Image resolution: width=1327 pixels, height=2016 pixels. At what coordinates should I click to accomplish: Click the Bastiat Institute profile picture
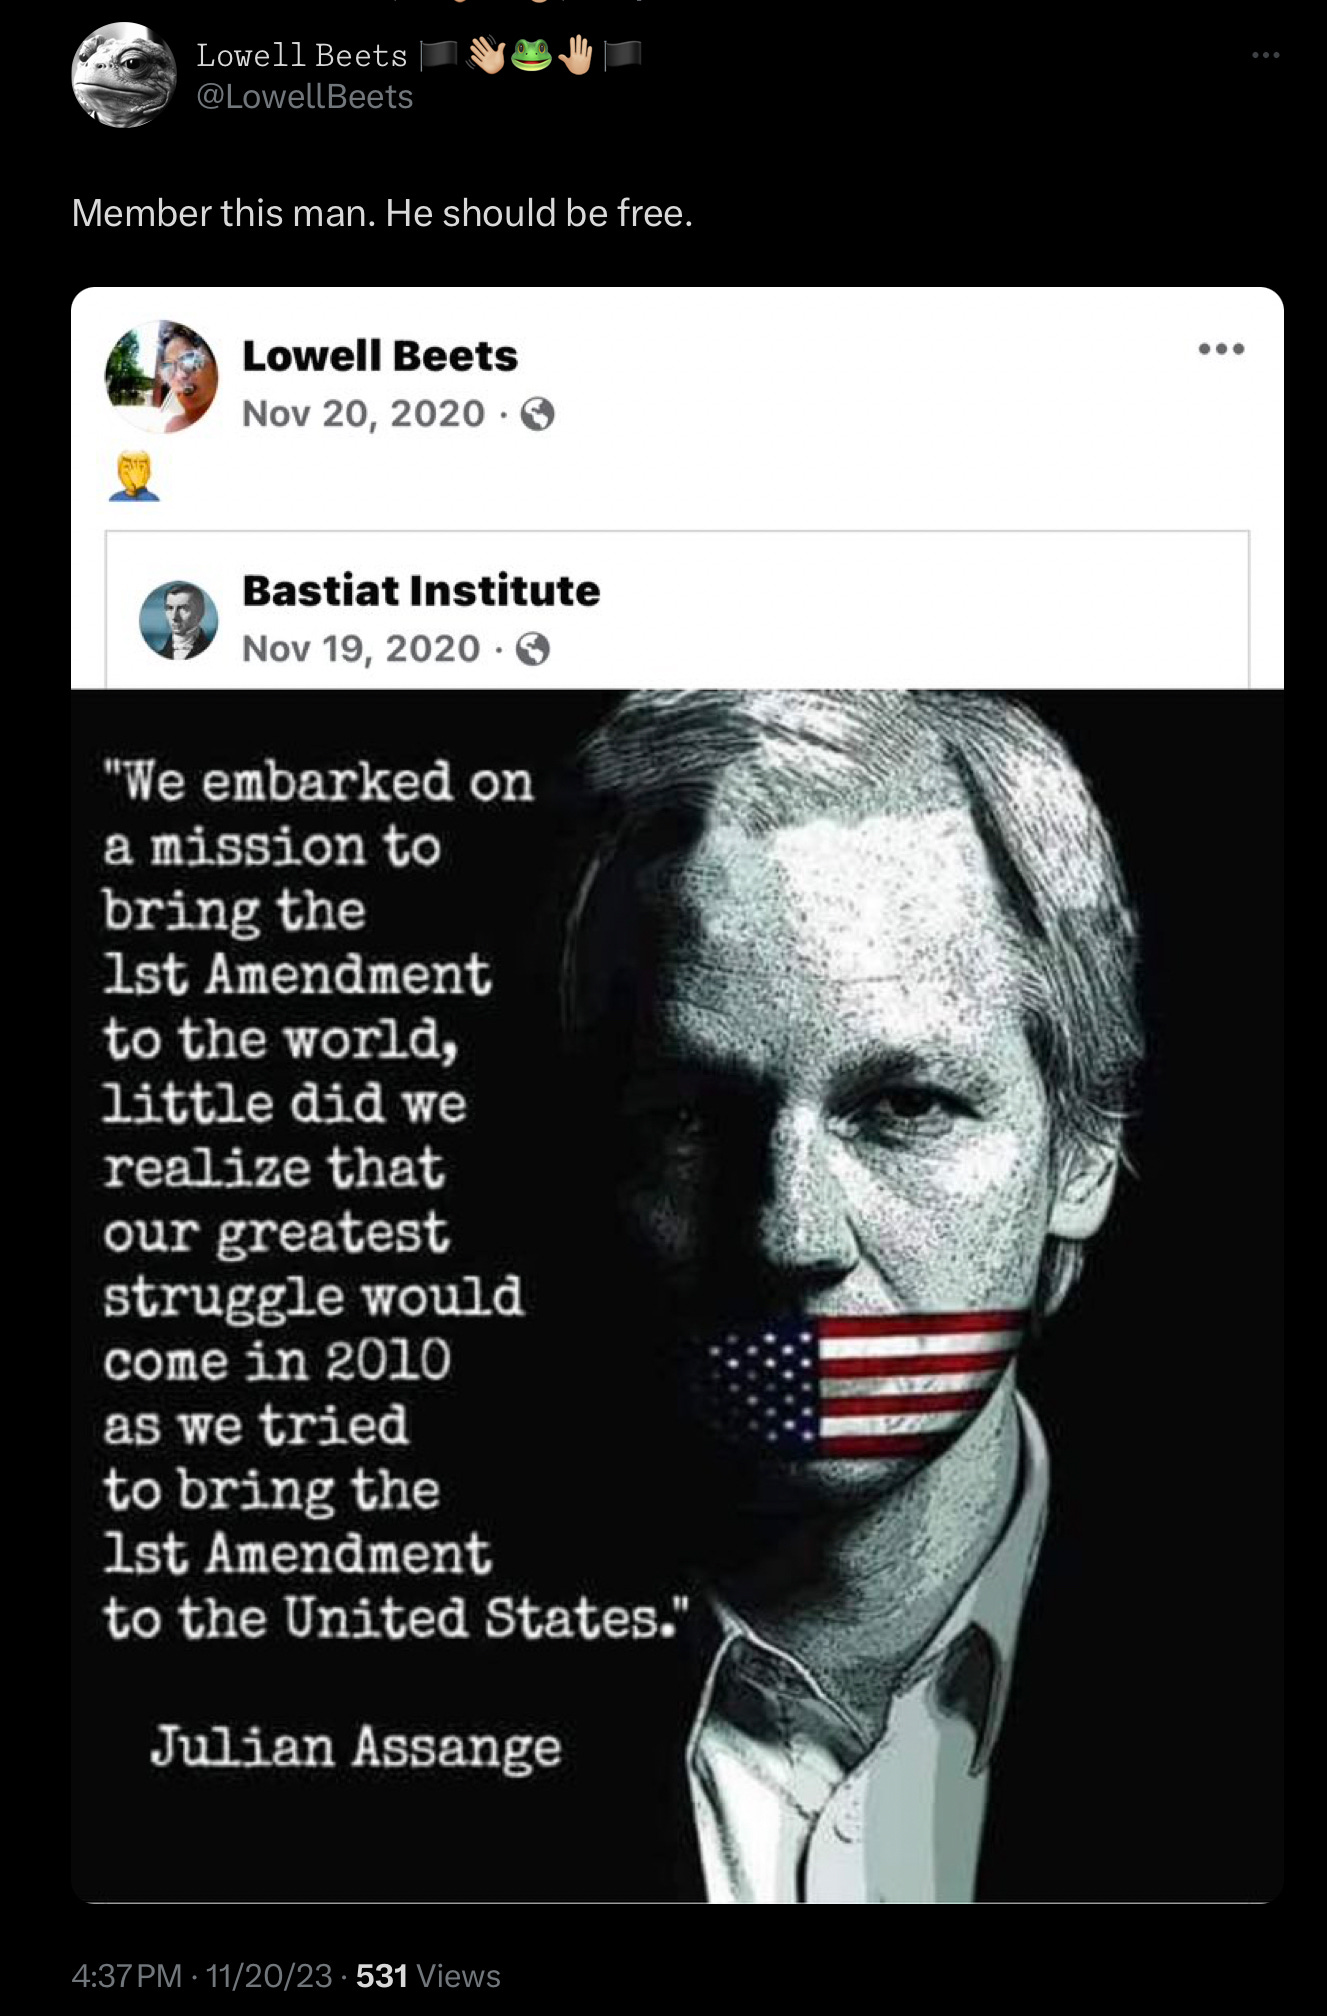178,620
